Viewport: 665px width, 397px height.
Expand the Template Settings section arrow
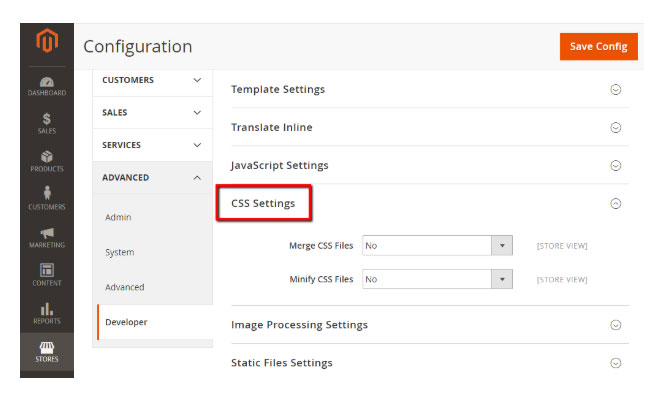coord(615,89)
